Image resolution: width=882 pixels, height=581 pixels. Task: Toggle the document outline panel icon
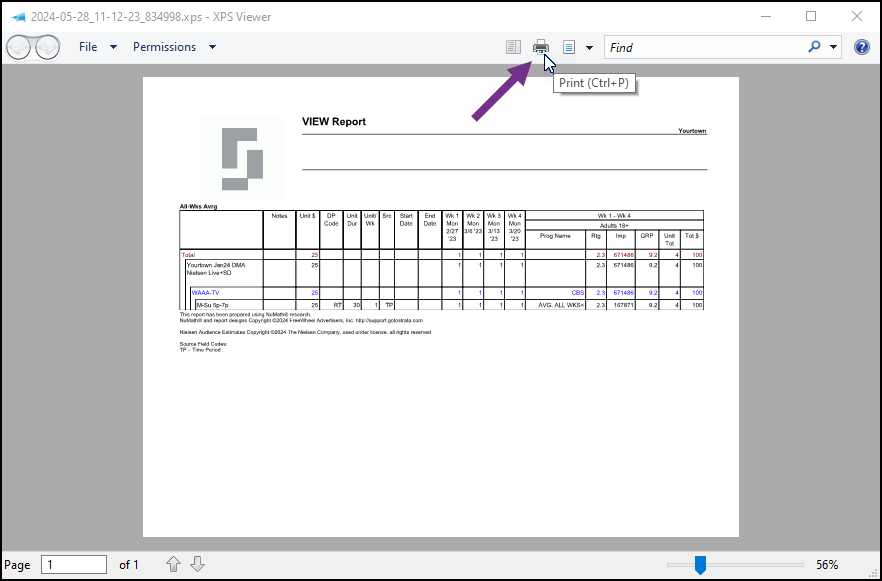pyautogui.click(x=513, y=47)
